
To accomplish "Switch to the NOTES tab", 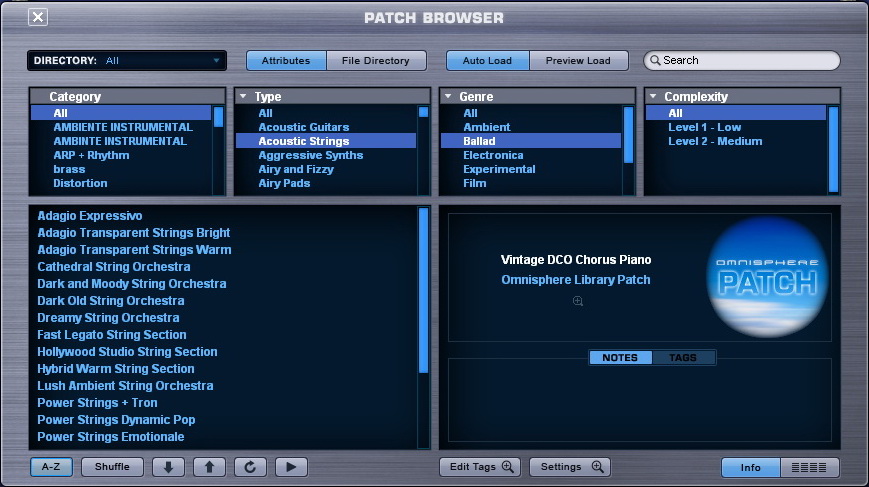I will point(620,357).
